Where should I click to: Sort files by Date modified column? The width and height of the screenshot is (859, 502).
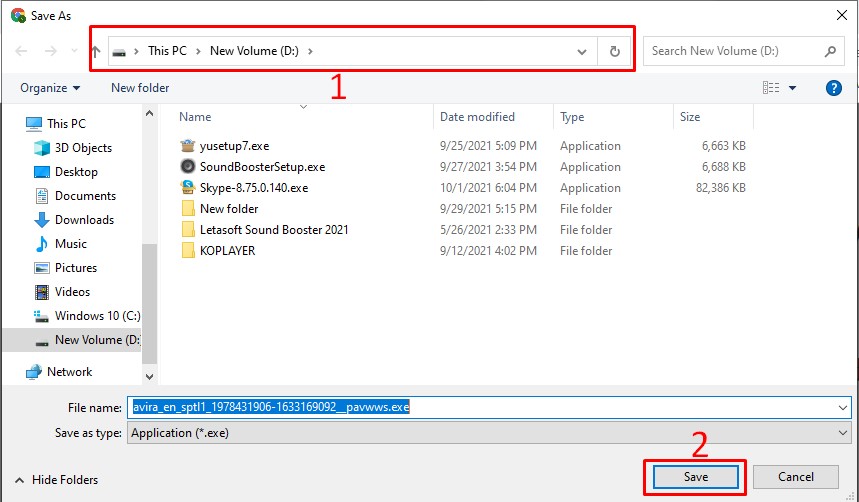click(477, 117)
